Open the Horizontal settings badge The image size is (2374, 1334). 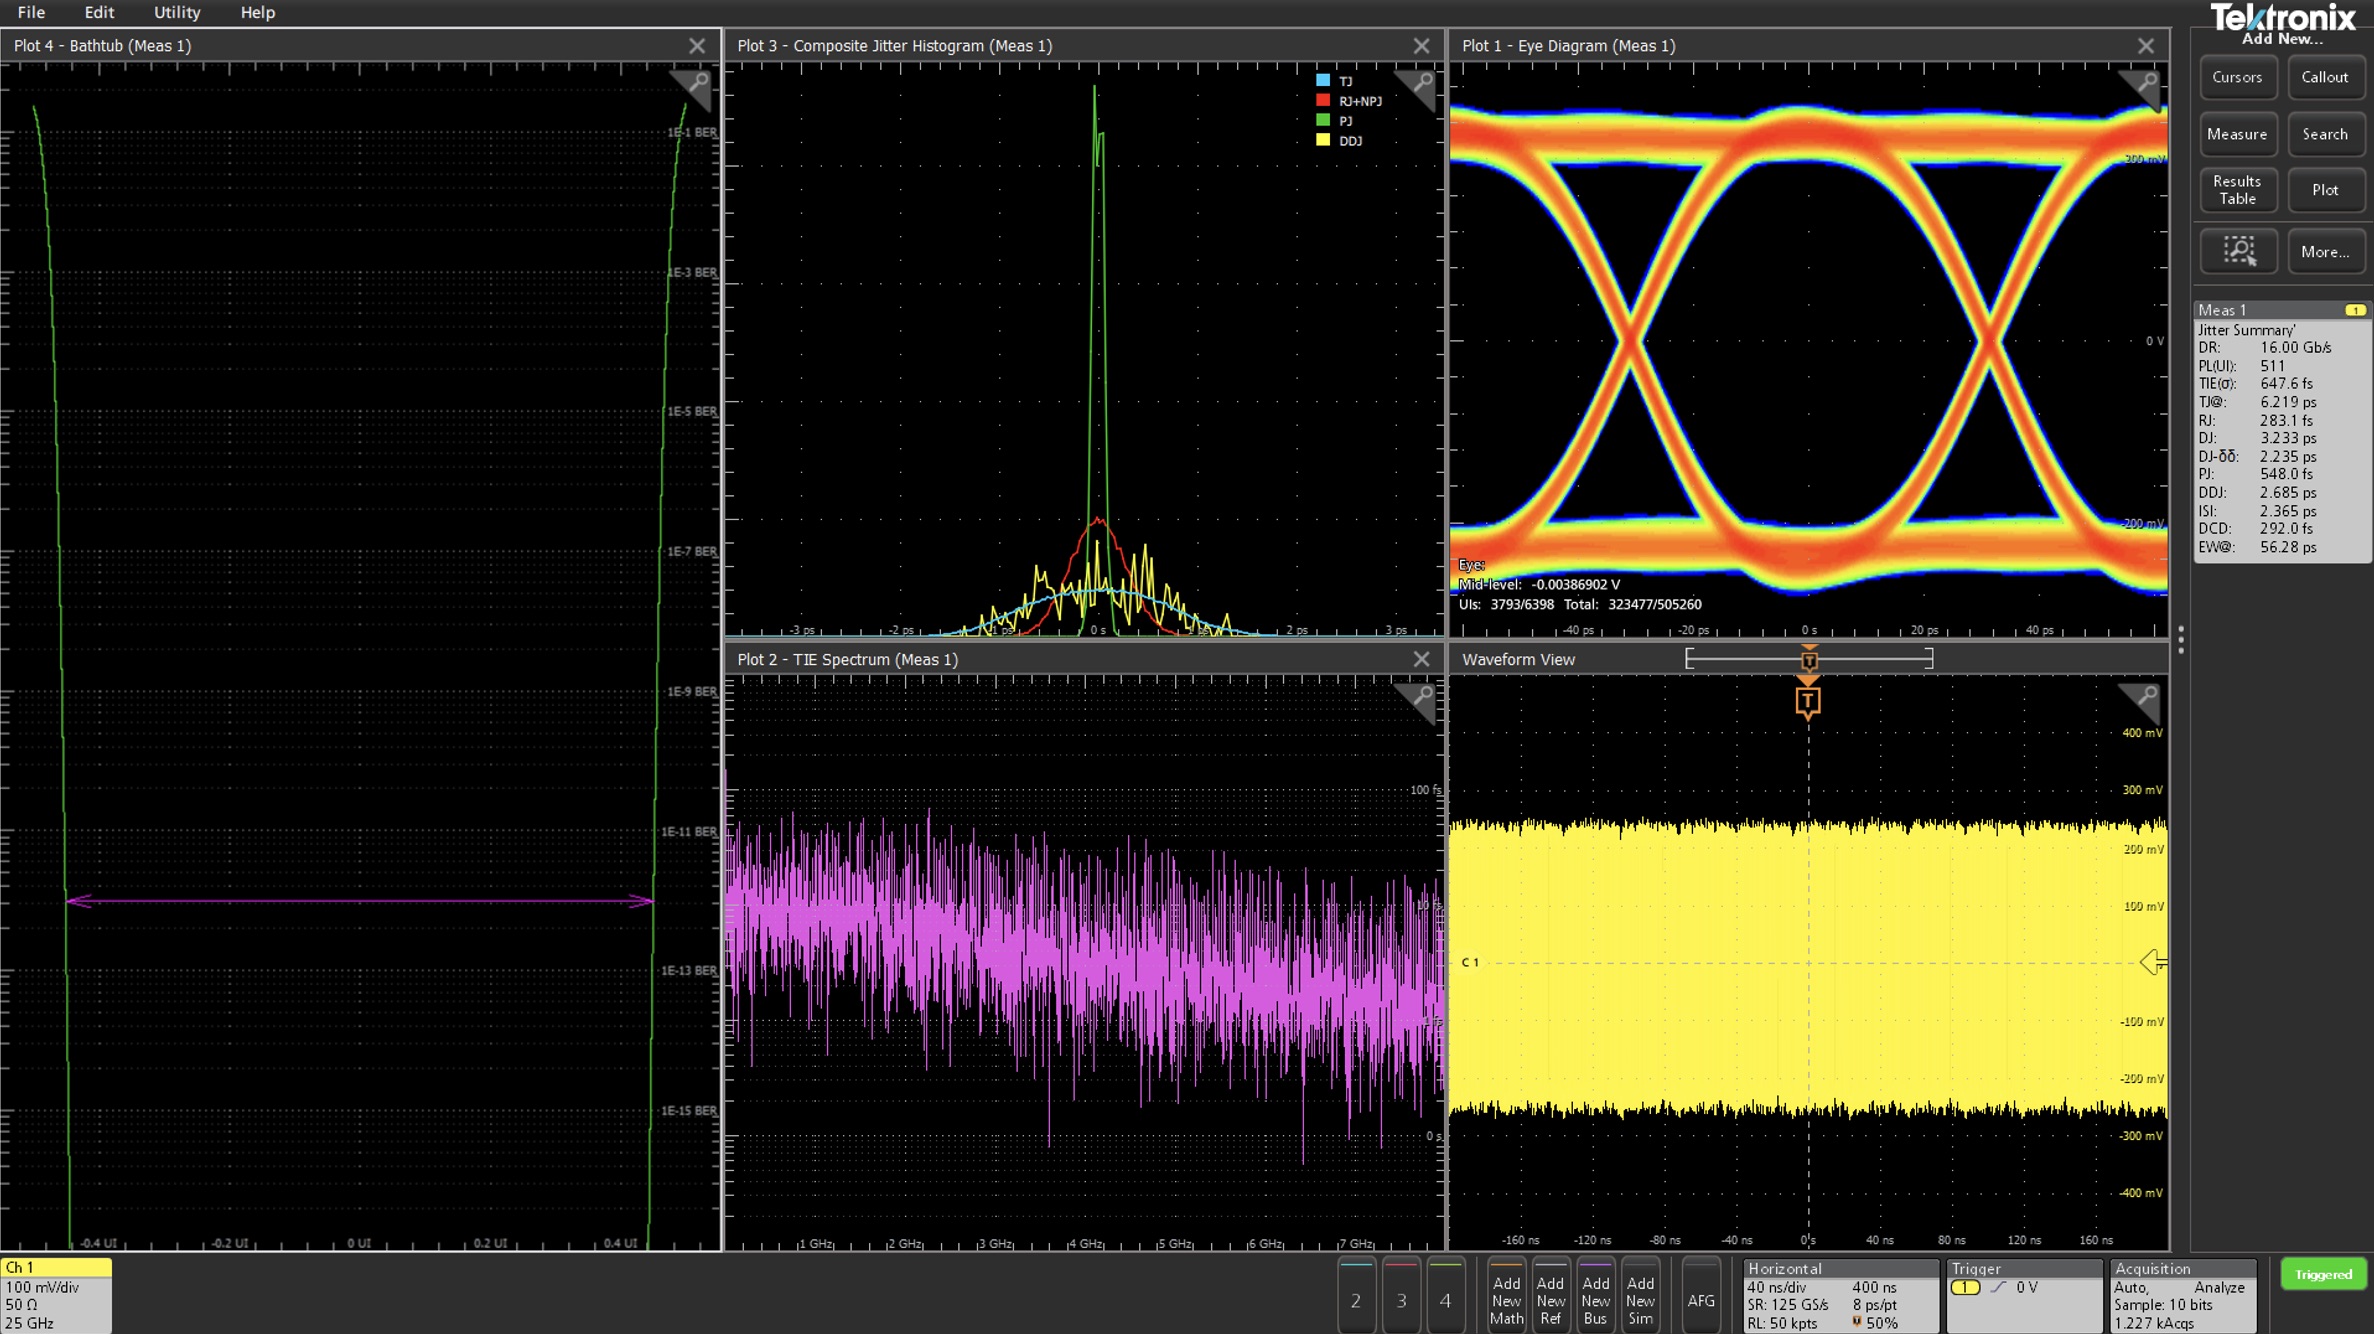pos(1839,1295)
